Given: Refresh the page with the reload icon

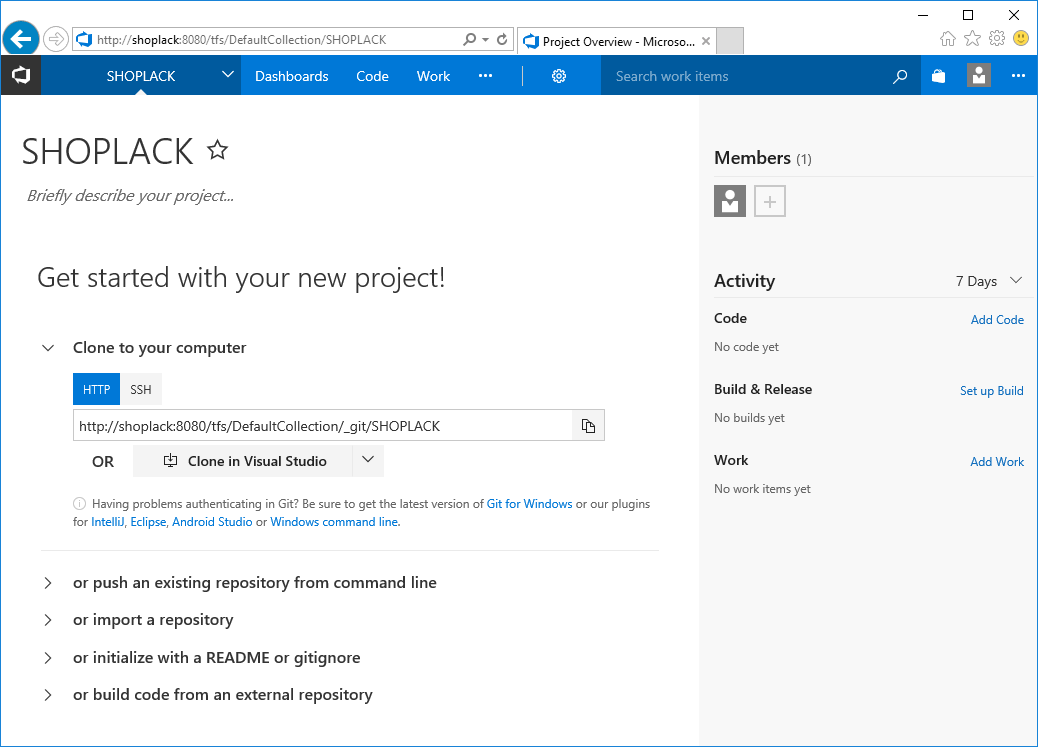Looking at the screenshot, I should (502, 40).
